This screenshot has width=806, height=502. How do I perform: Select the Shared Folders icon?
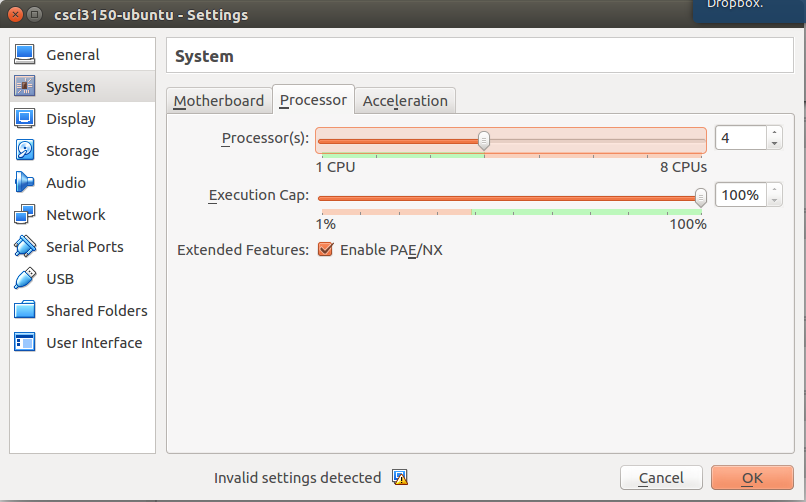tap(25, 311)
